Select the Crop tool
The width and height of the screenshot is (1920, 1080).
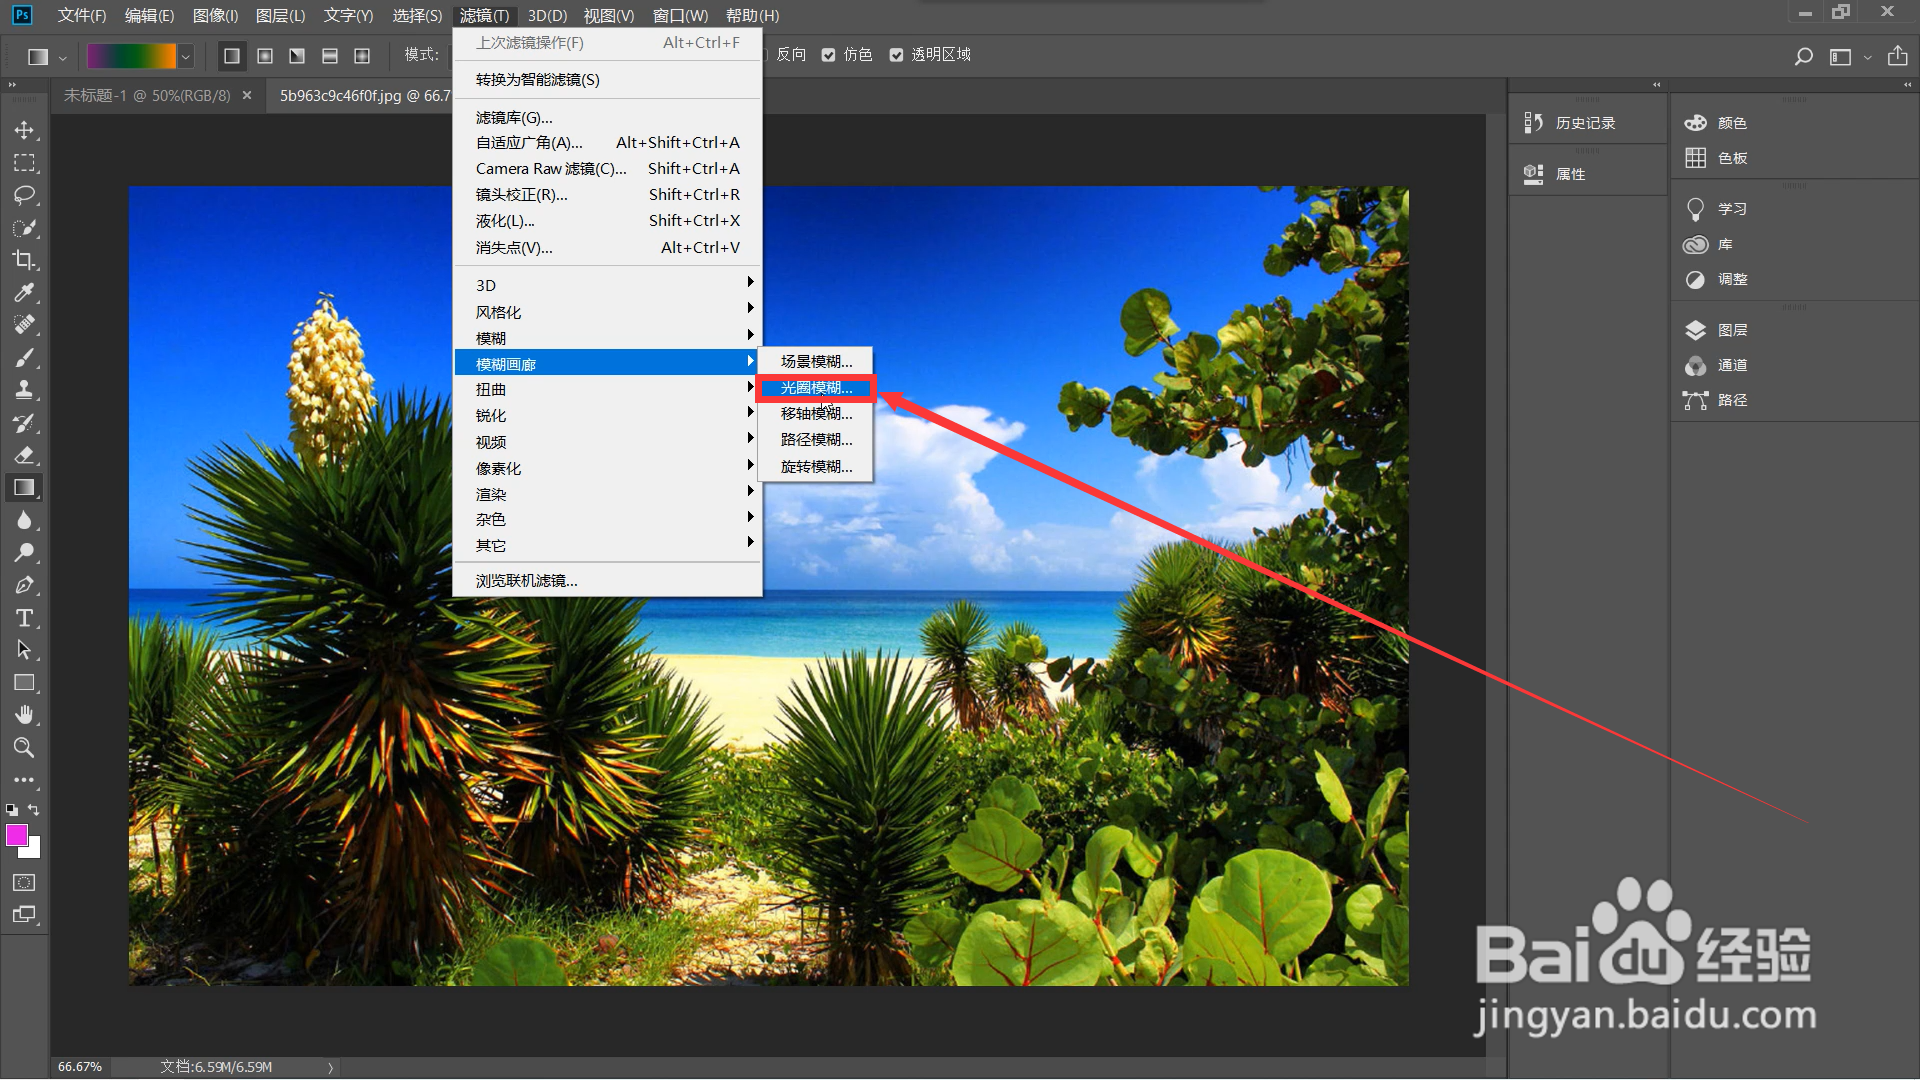(x=24, y=260)
